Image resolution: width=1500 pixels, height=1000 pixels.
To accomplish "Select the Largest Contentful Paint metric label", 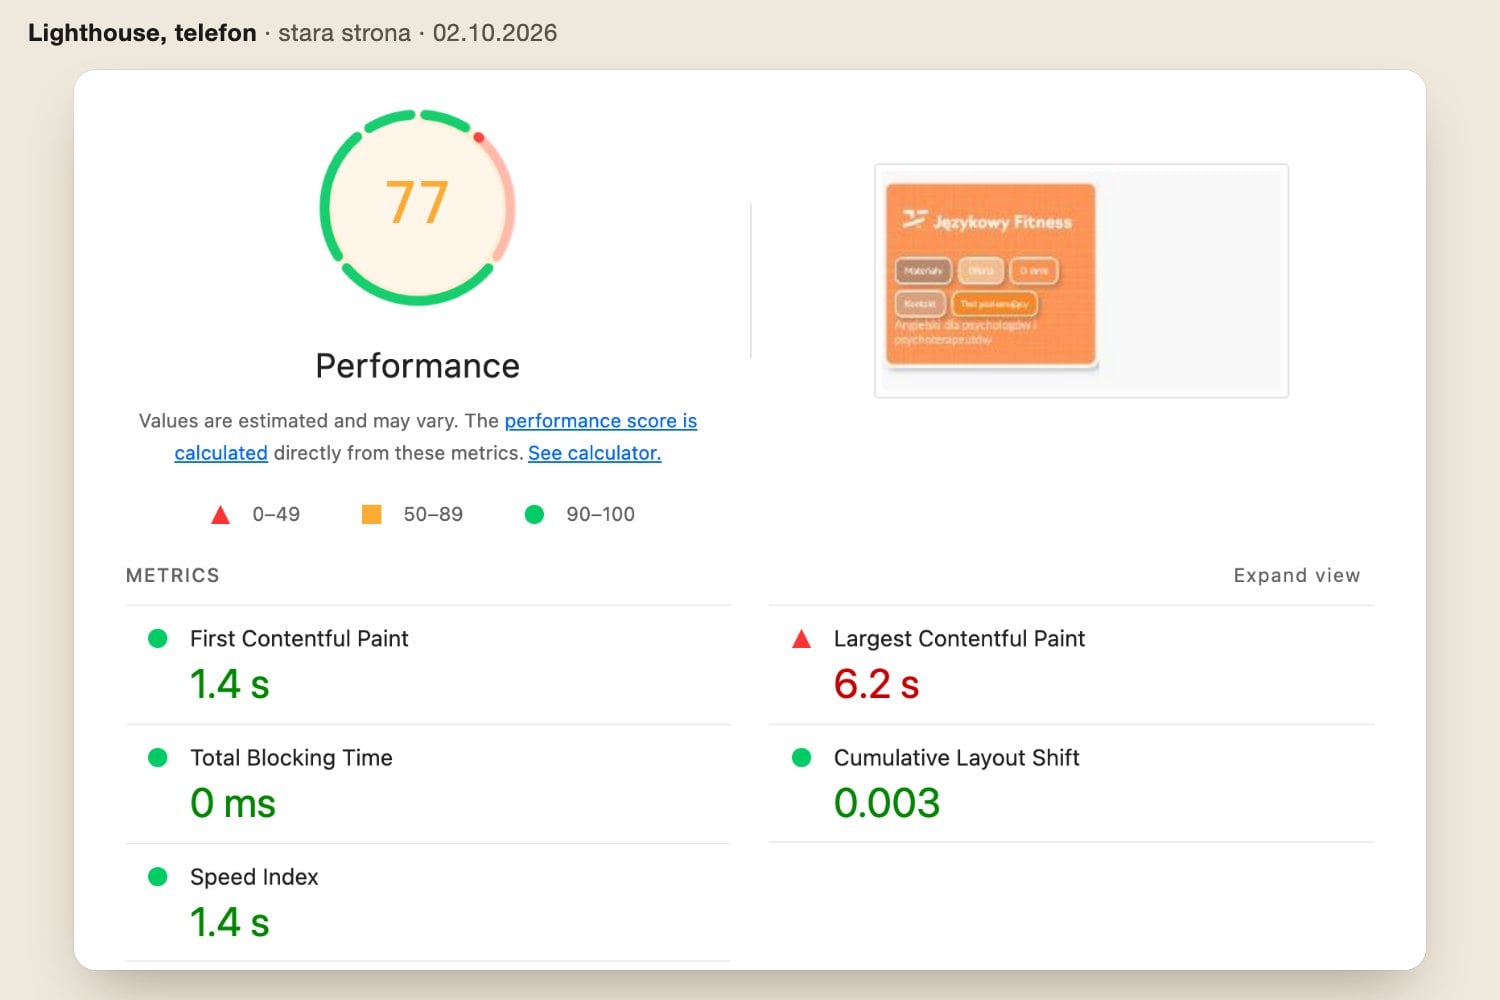I will click(959, 638).
